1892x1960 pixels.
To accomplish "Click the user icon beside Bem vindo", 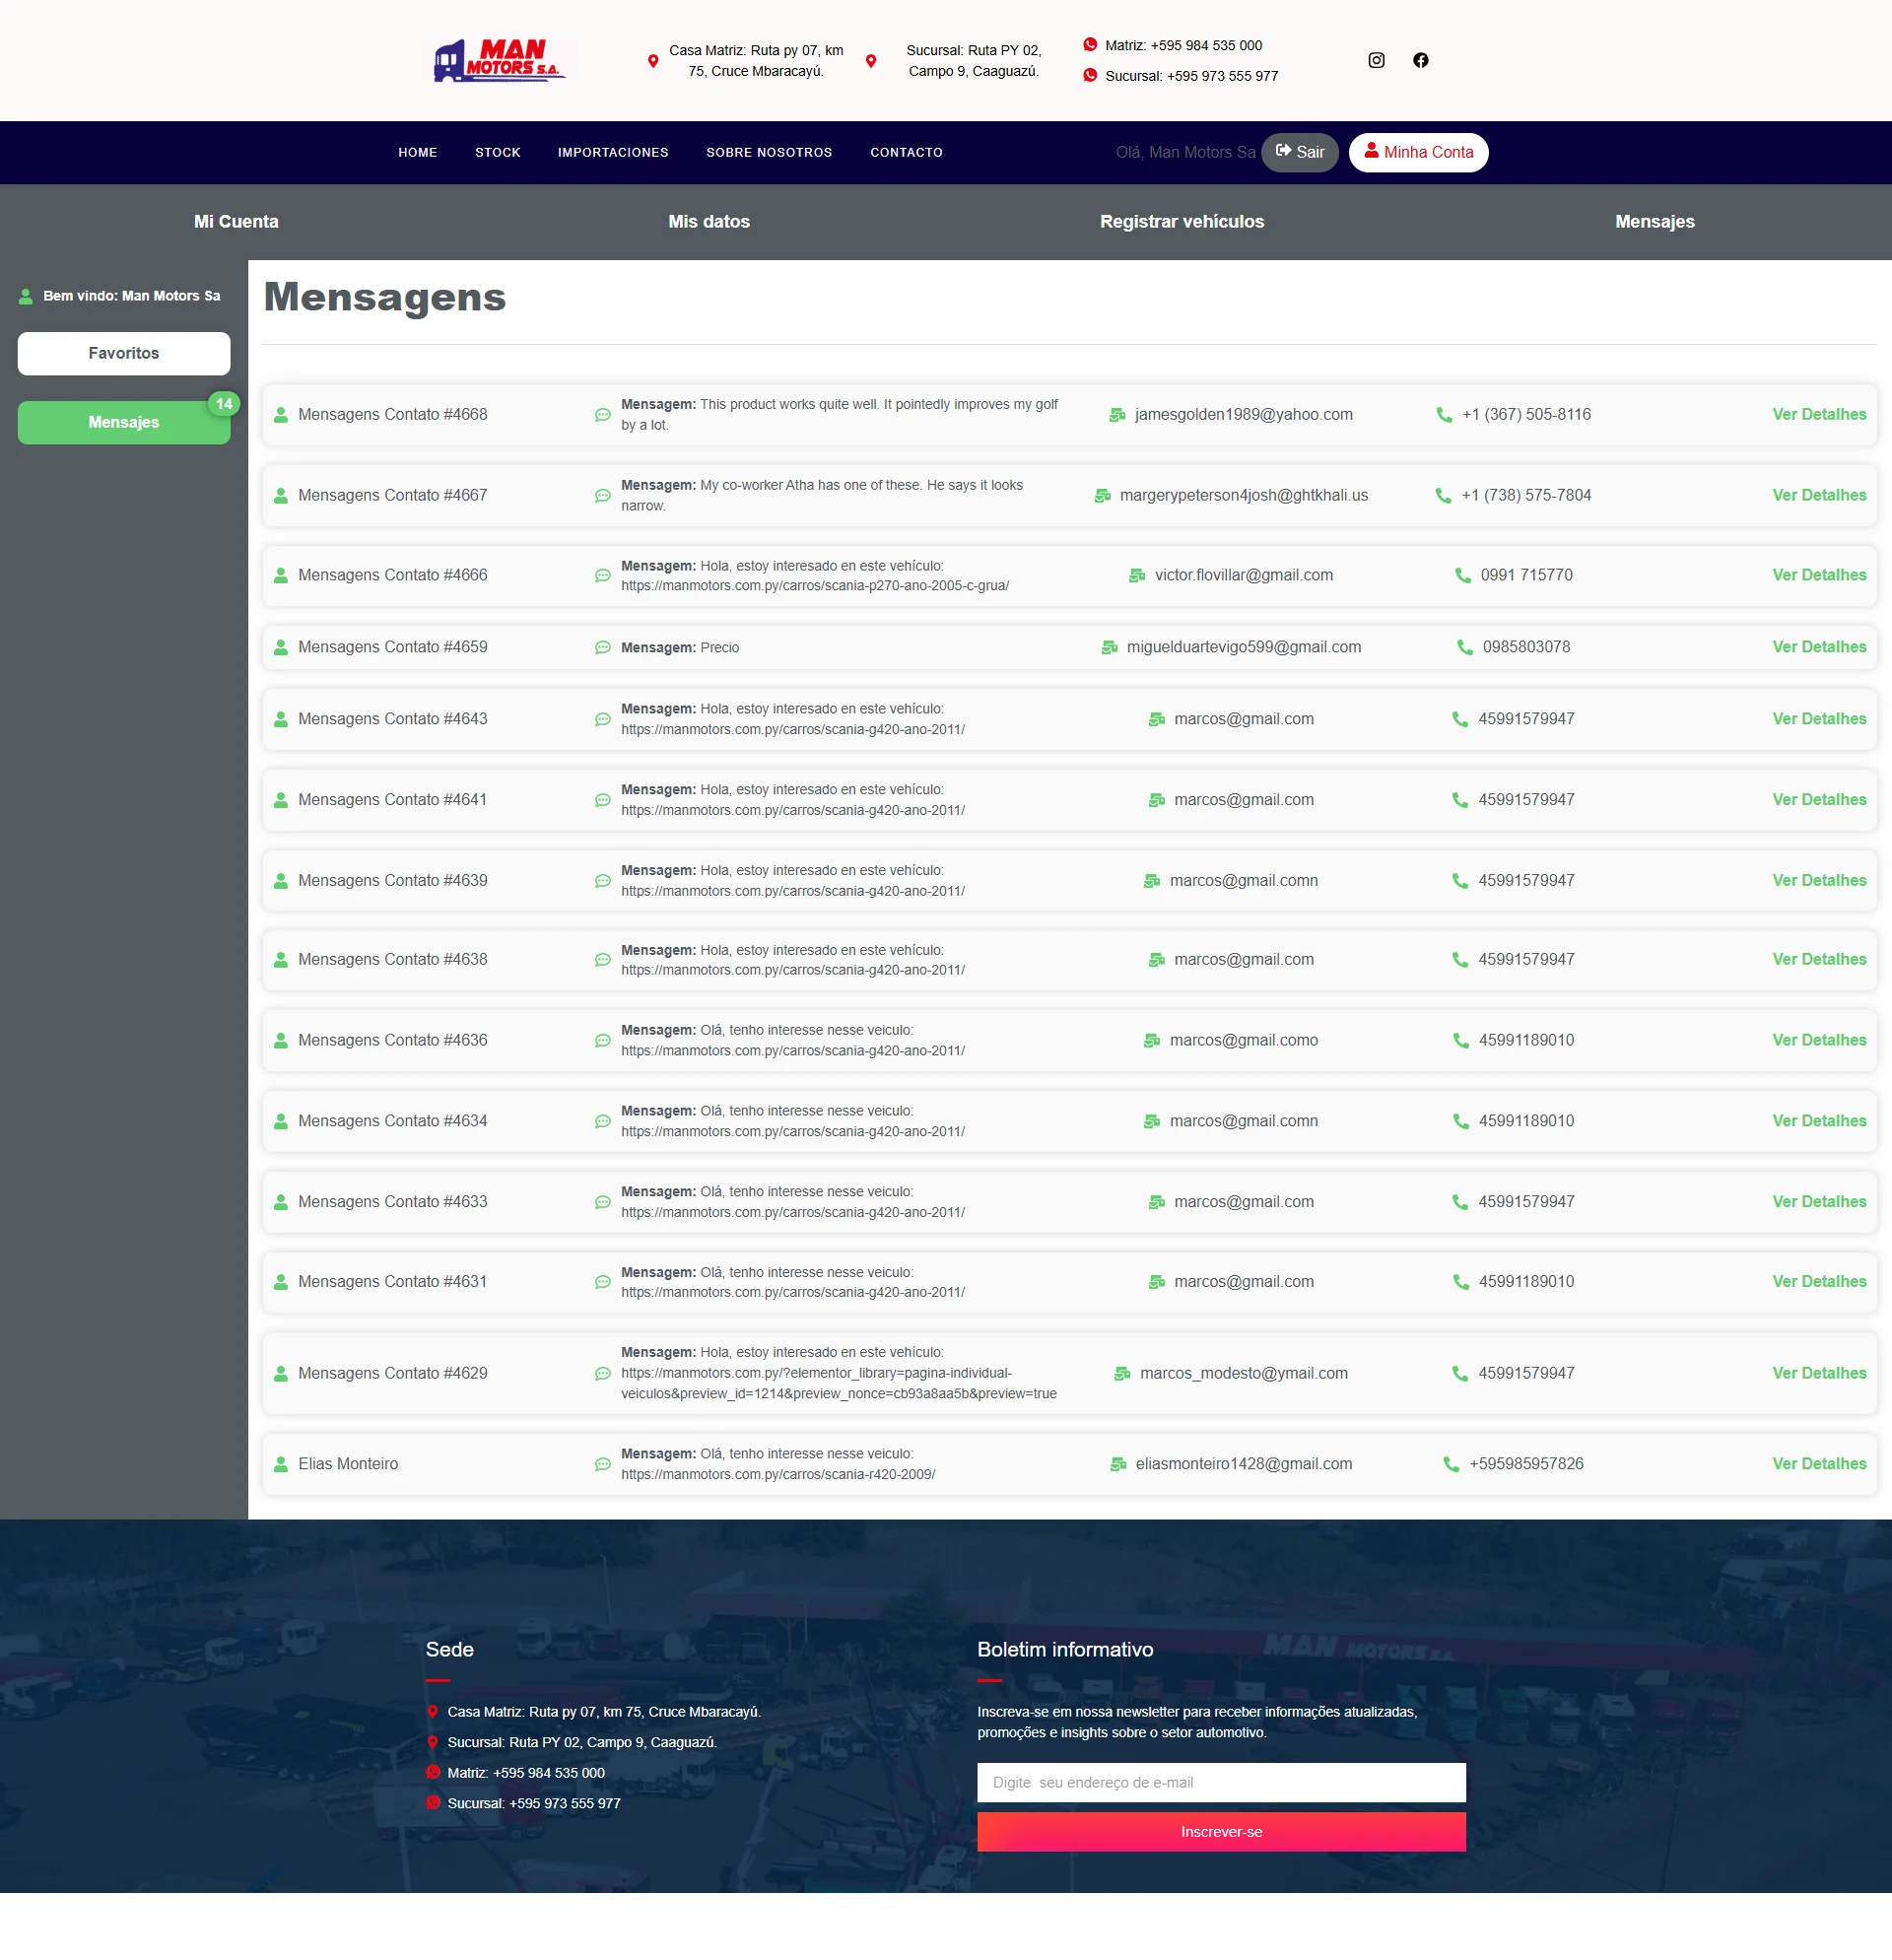I will click(26, 296).
